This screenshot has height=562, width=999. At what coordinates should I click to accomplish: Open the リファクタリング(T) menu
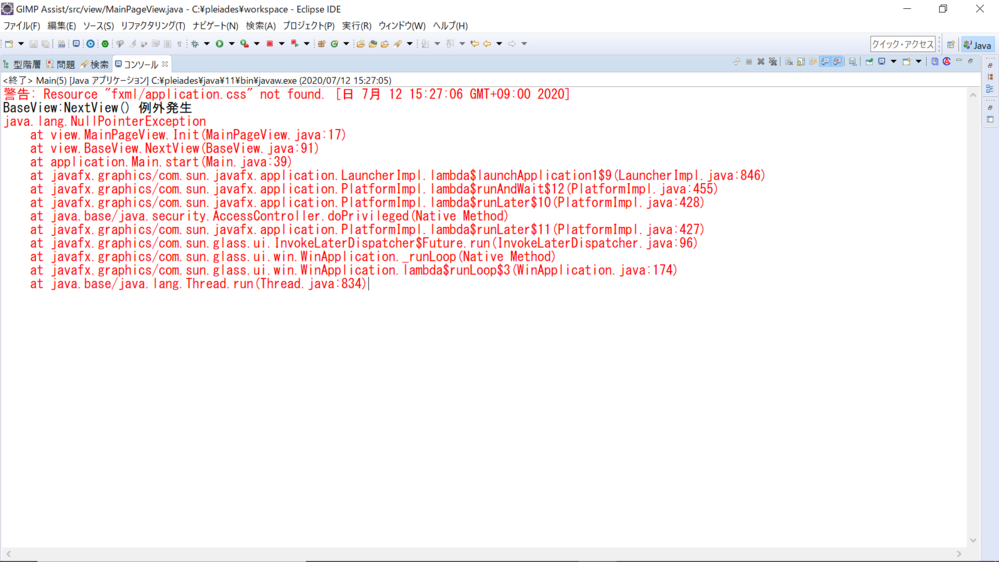[x=153, y=26]
